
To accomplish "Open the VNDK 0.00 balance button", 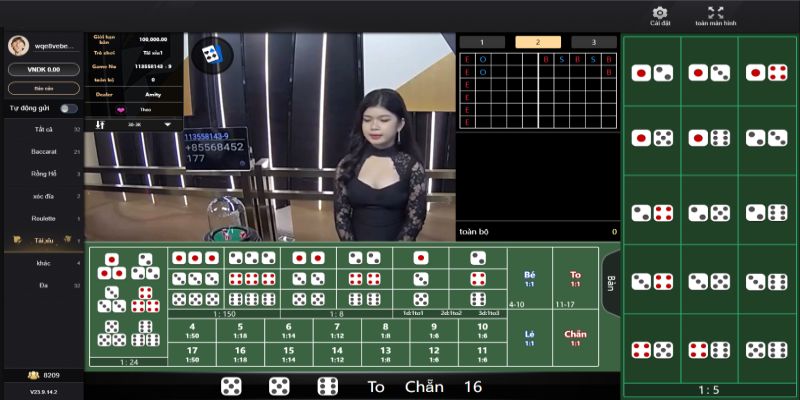I will tap(44, 69).
